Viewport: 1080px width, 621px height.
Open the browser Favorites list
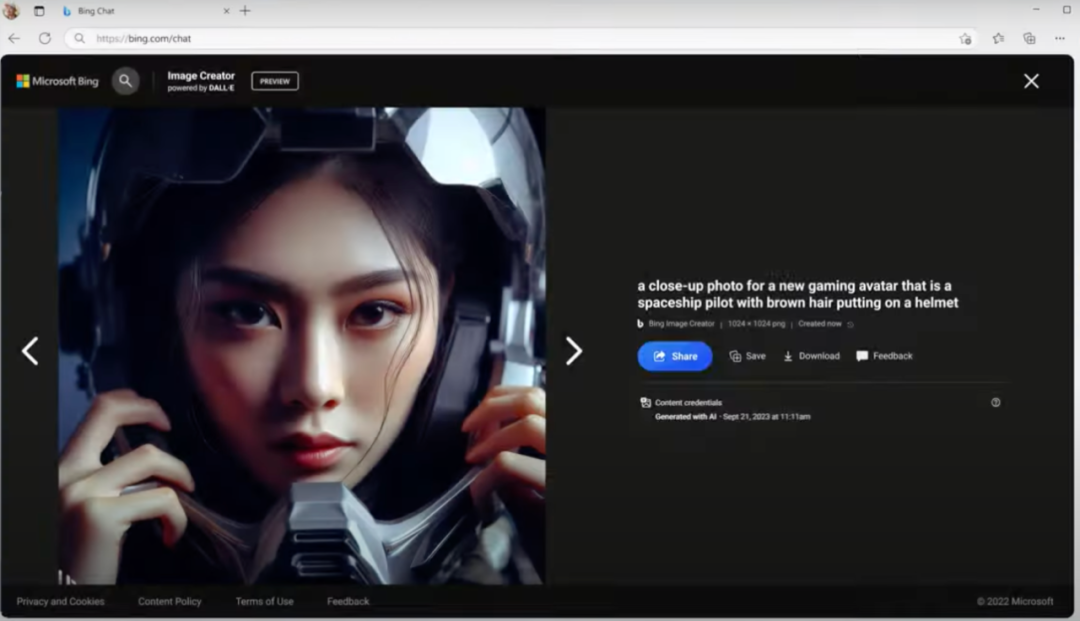click(x=998, y=38)
